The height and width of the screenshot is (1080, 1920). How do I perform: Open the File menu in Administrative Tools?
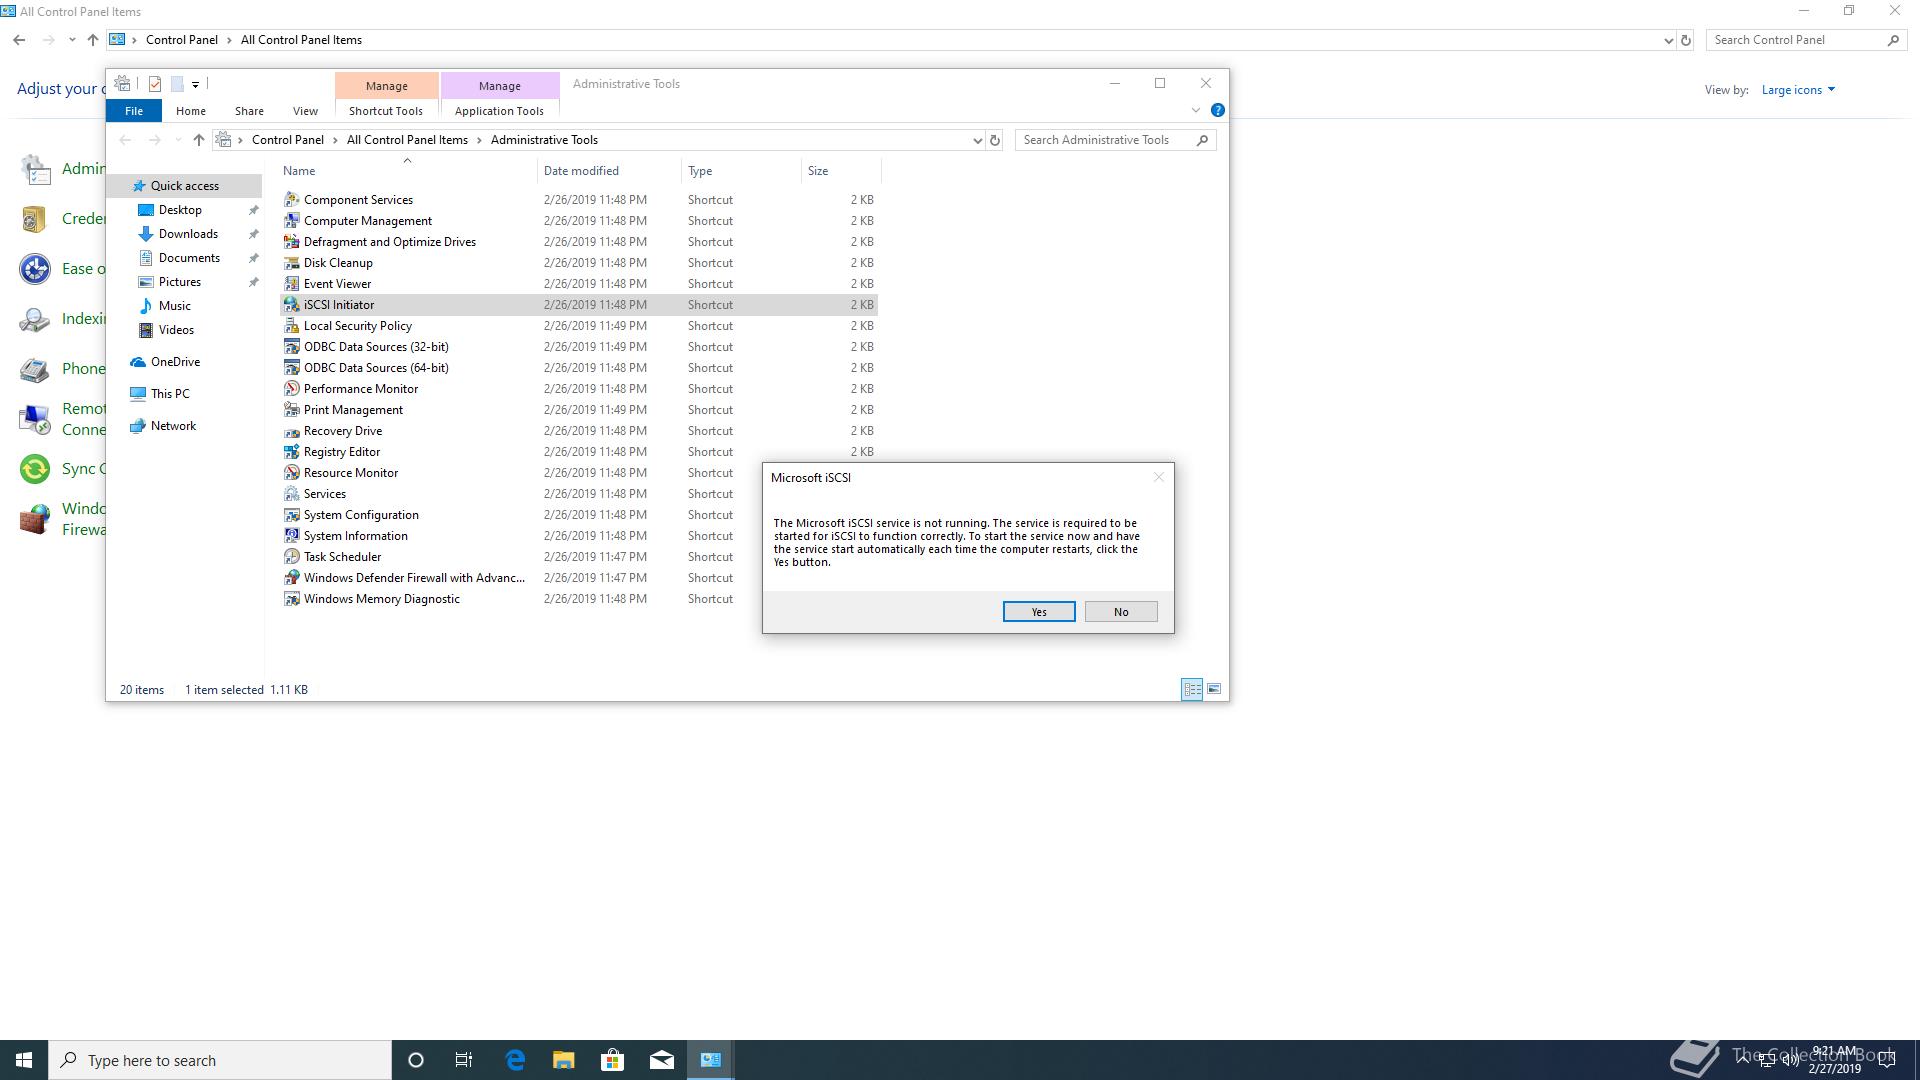(133, 111)
